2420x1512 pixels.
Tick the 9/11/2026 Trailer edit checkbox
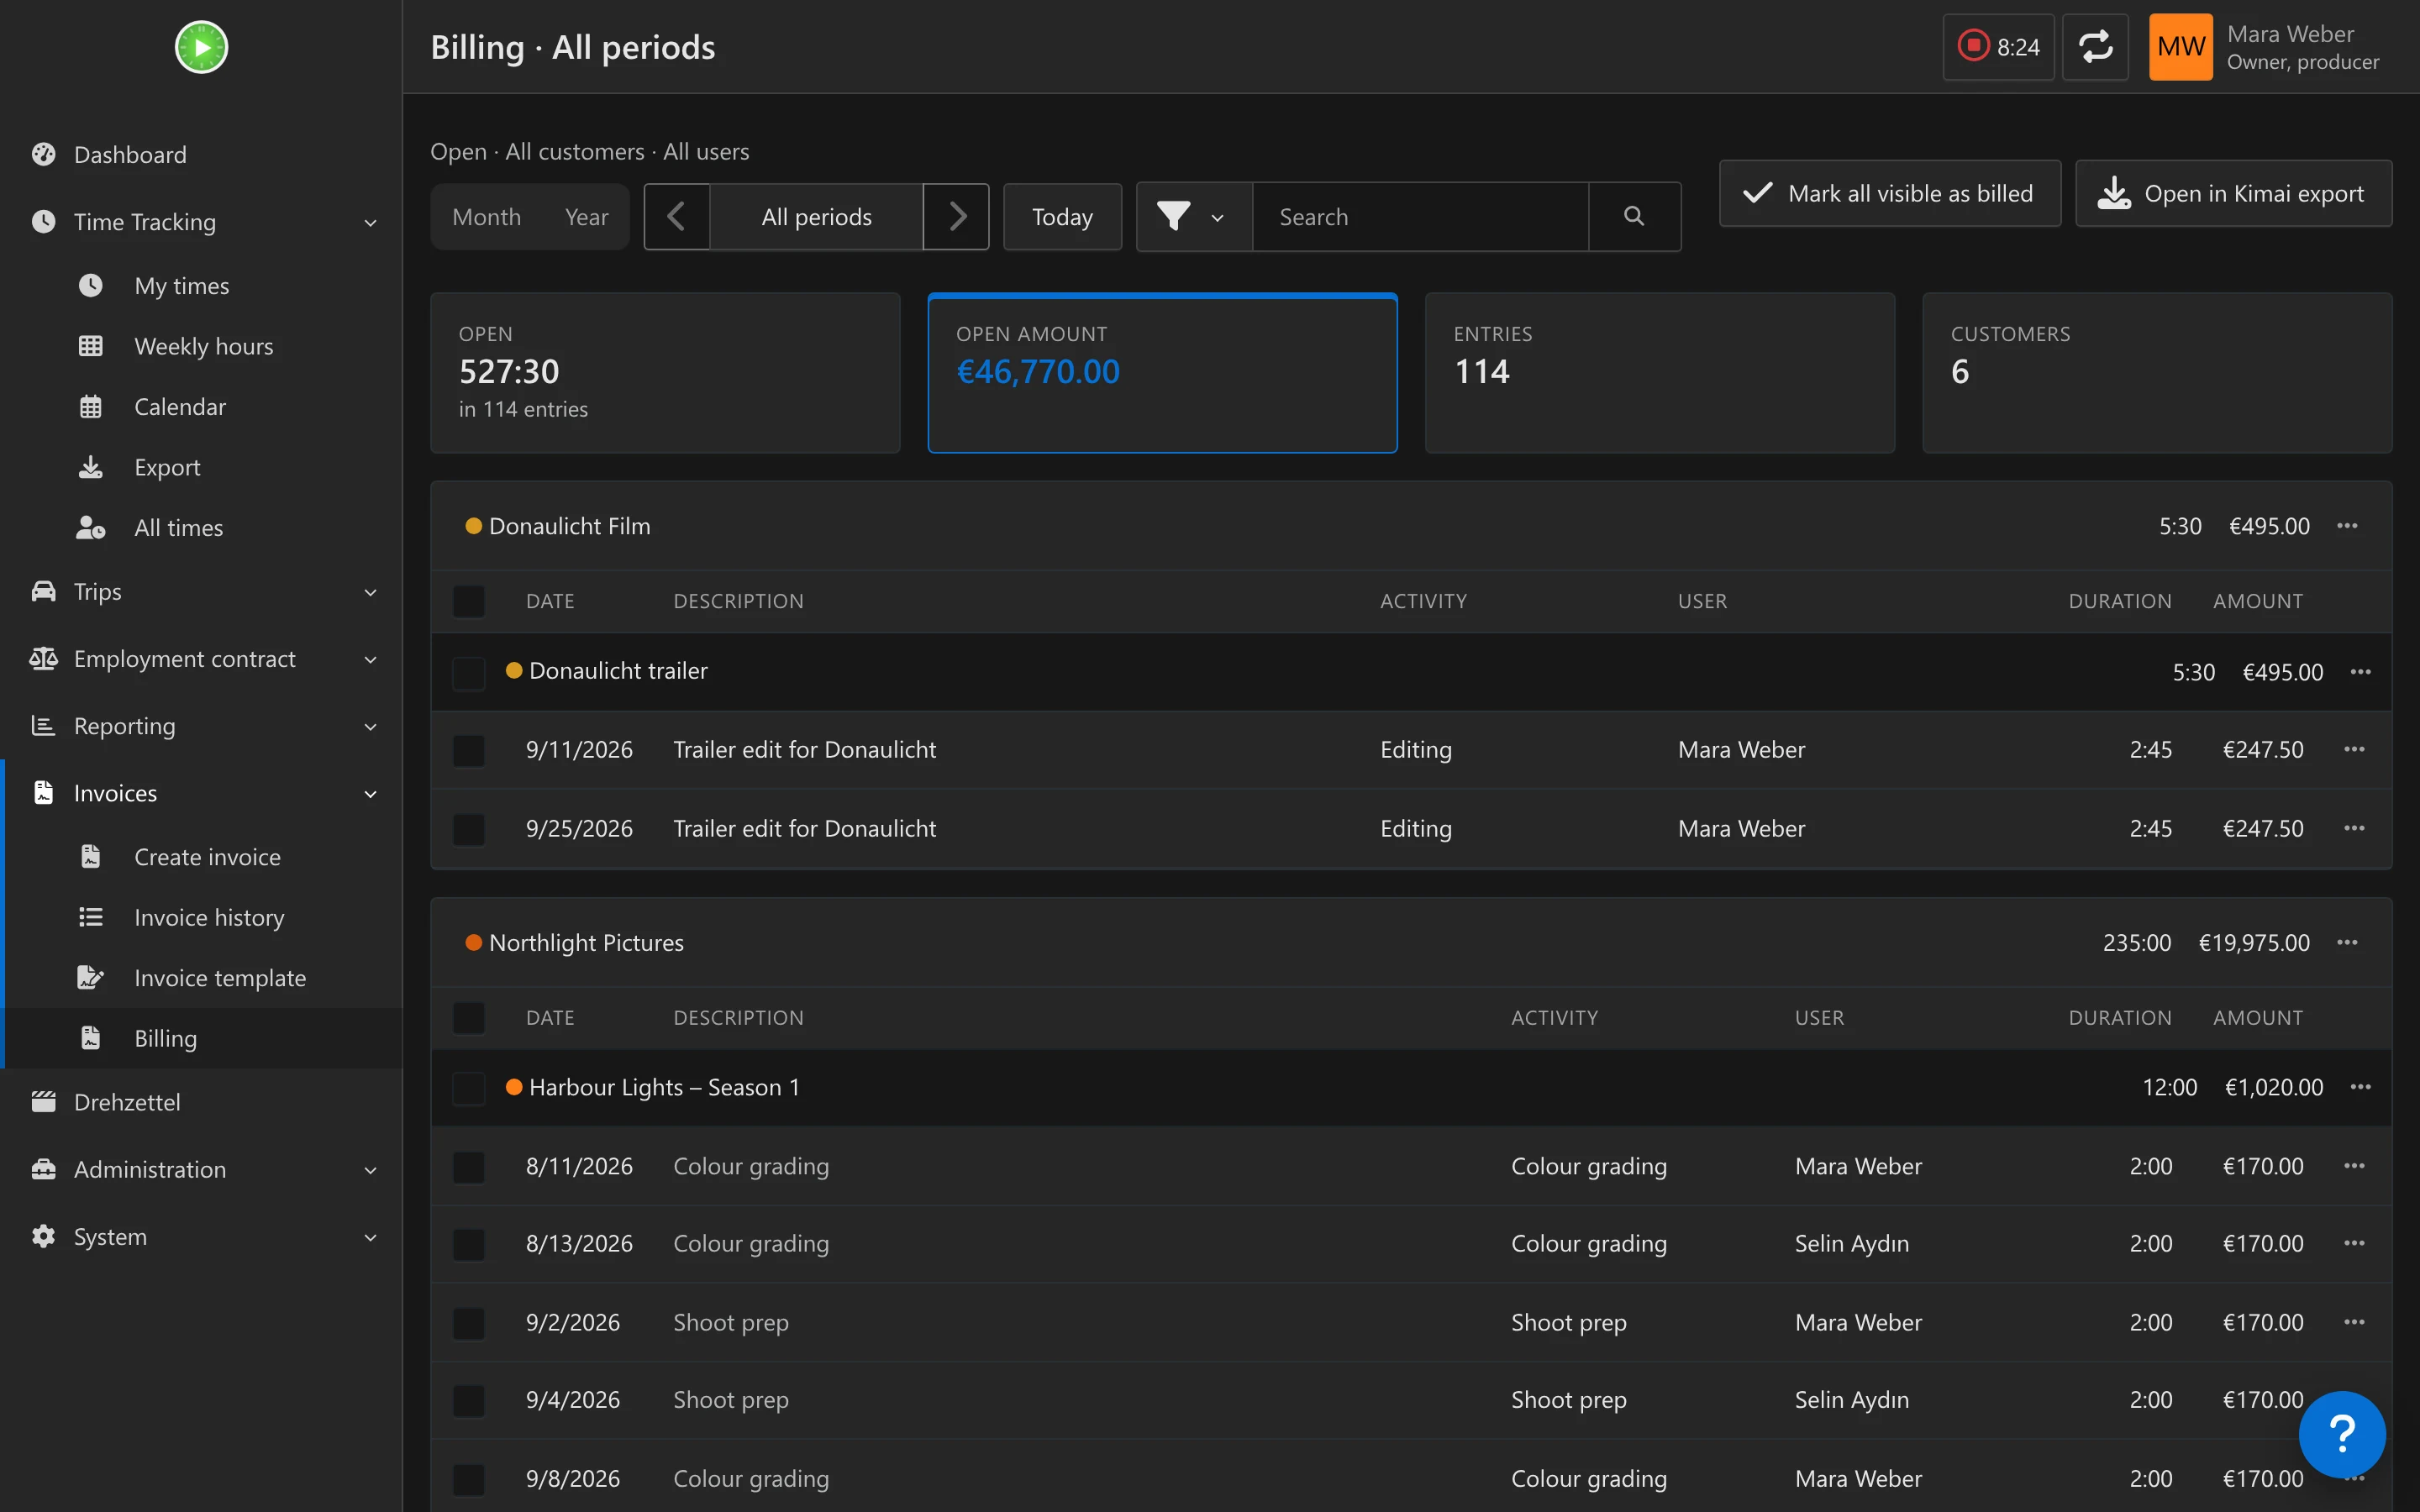click(468, 750)
